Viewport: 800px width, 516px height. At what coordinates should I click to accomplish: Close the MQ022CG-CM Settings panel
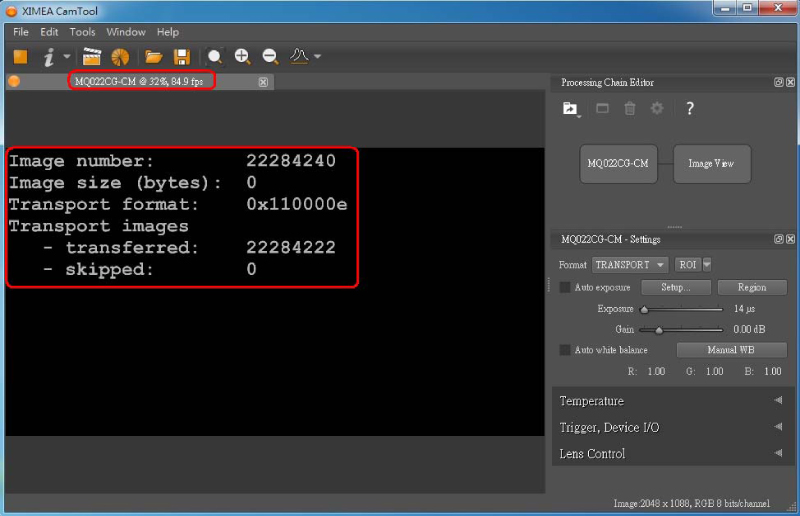pos(790,239)
